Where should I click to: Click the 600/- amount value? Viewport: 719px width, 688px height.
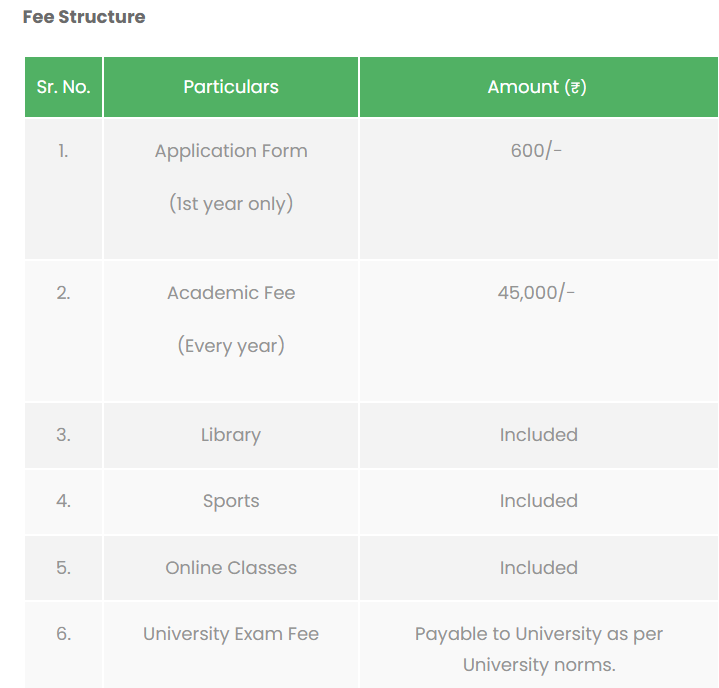point(537,151)
